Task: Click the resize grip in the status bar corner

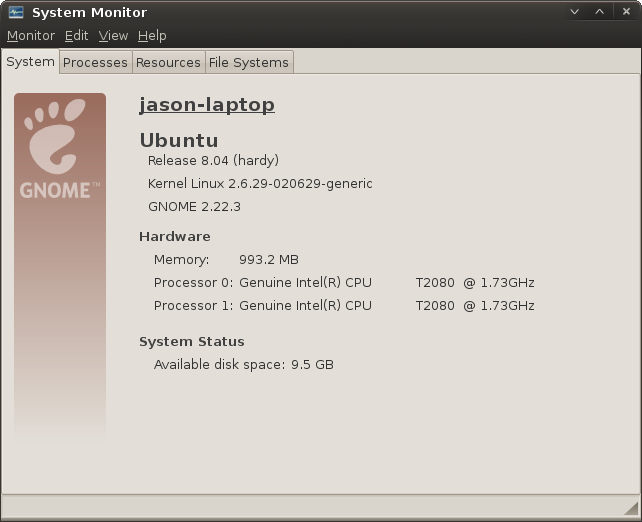Action: coord(631,508)
